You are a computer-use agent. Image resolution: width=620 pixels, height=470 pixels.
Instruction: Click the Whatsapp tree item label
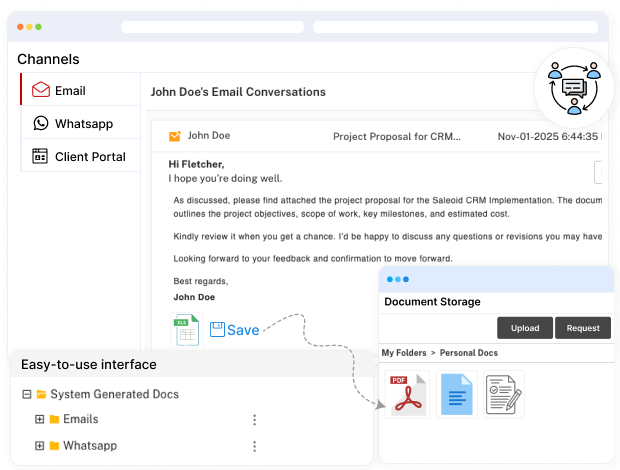point(90,445)
